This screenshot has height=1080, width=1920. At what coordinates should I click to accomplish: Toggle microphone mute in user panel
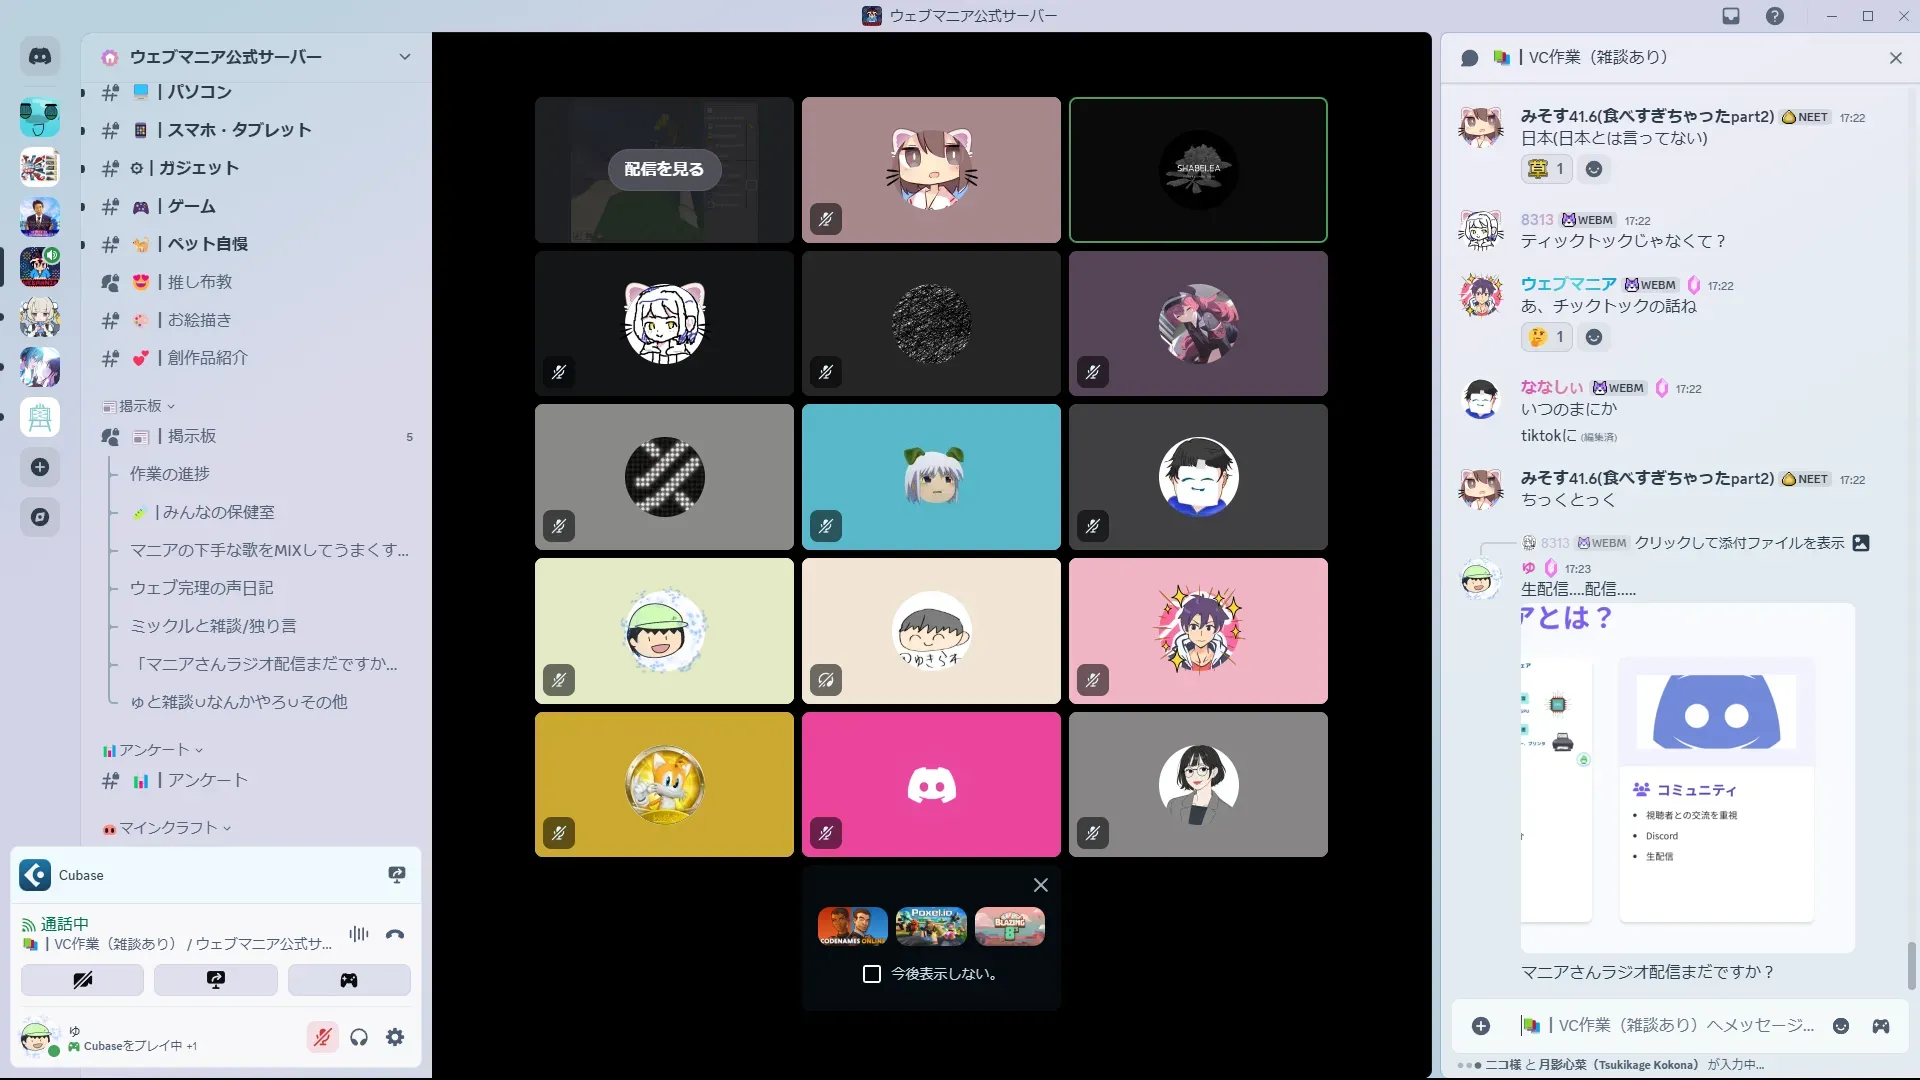point(322,1037)
